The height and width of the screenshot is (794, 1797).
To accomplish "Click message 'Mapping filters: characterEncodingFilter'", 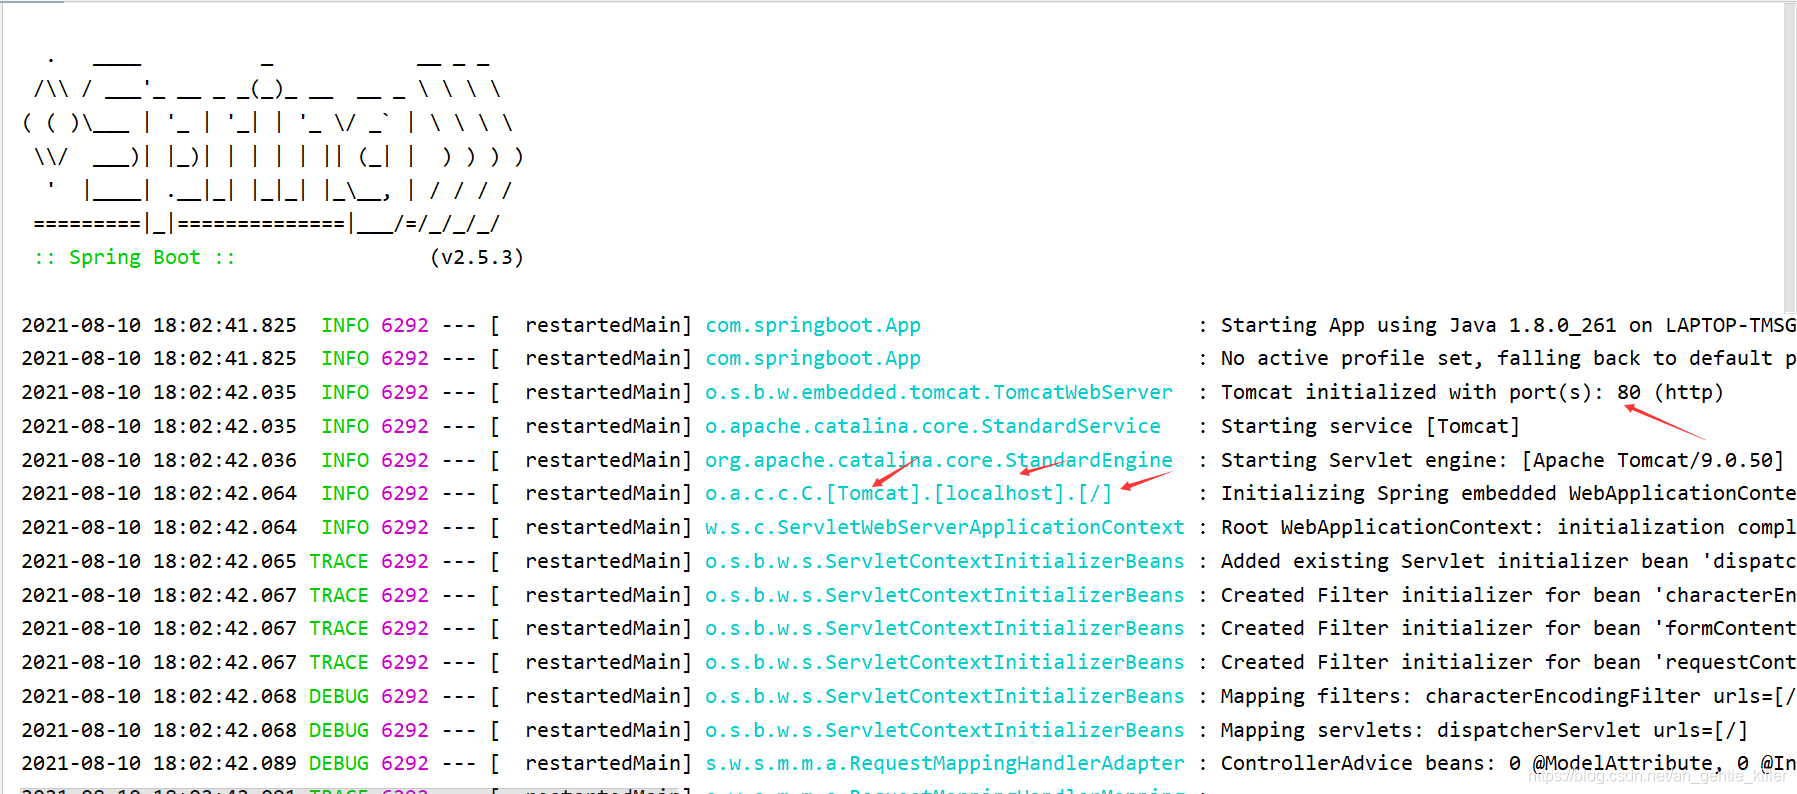I will pos(1460,696).
